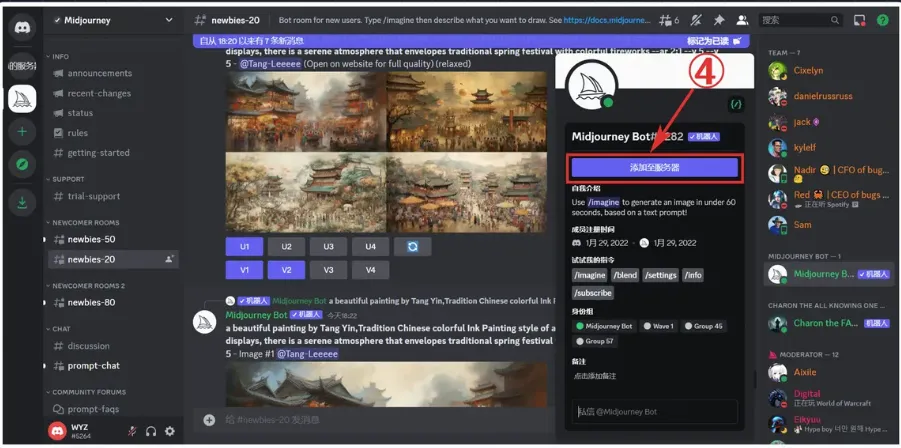Viewport: 901px width, 448px height.
Task: Click the message input for #newbies-20
Action: pos(380,420)
